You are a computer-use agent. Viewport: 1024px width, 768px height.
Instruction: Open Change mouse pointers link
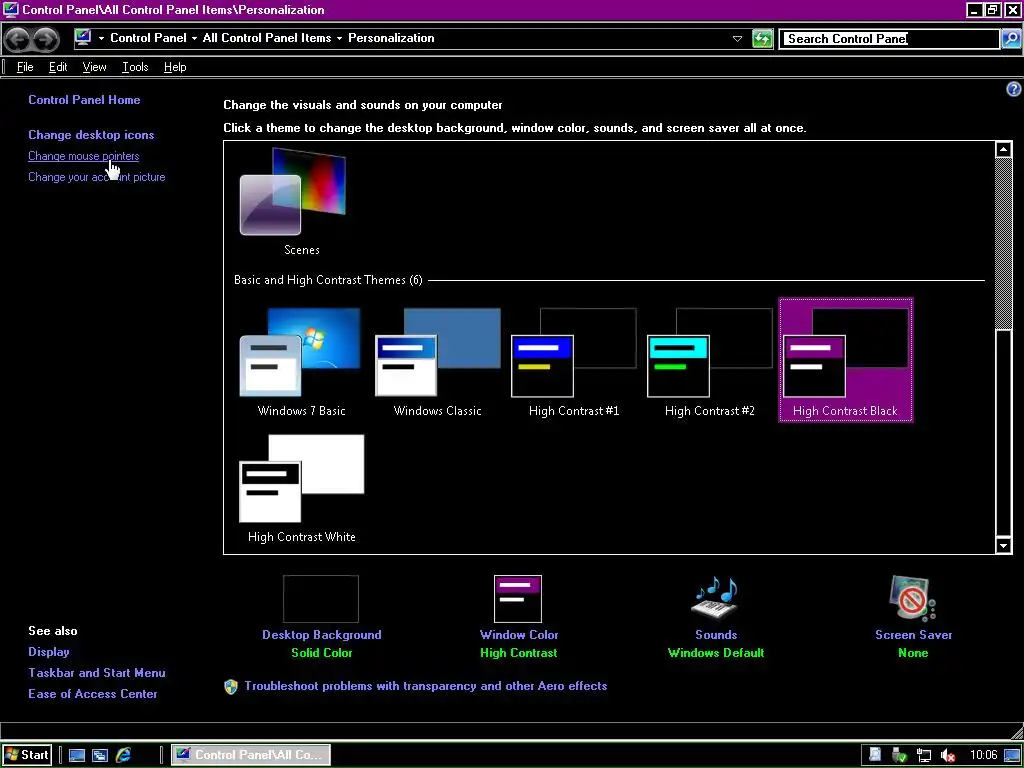click(x=84, y=156)
